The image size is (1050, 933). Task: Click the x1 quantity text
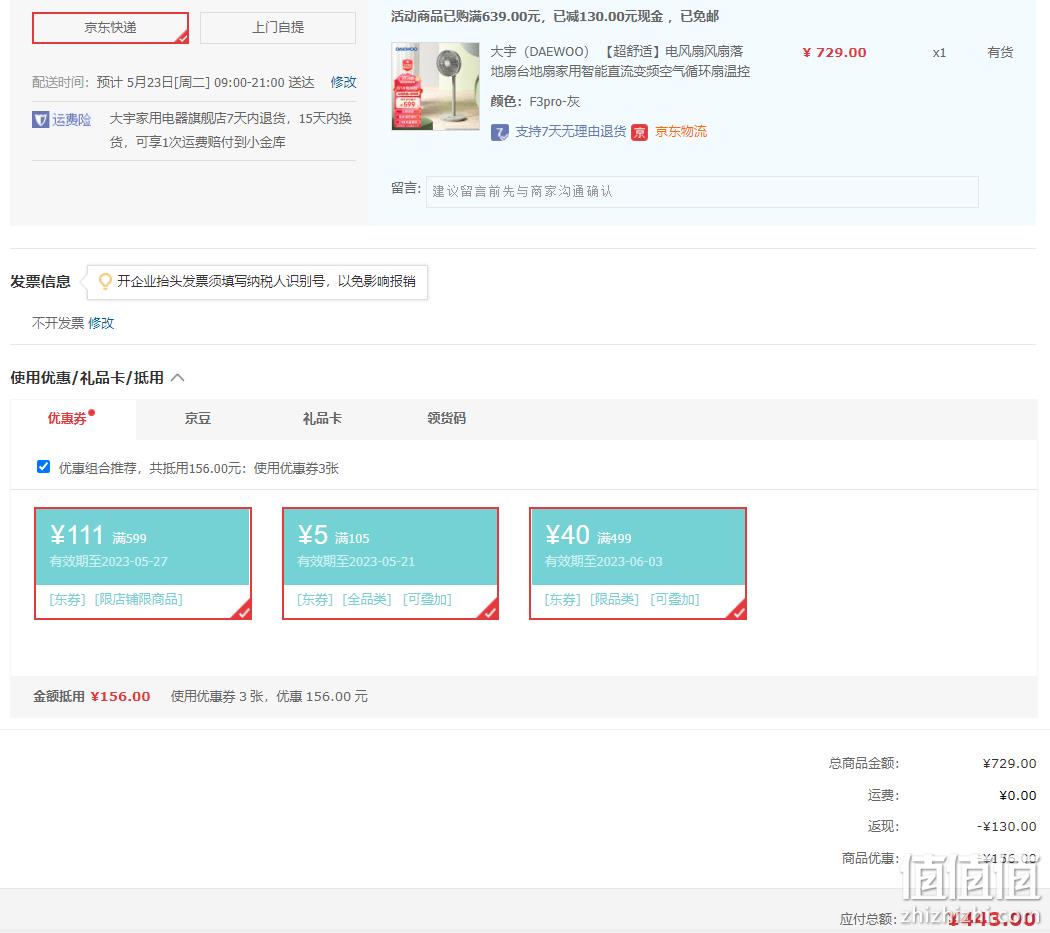coord(939,52)
